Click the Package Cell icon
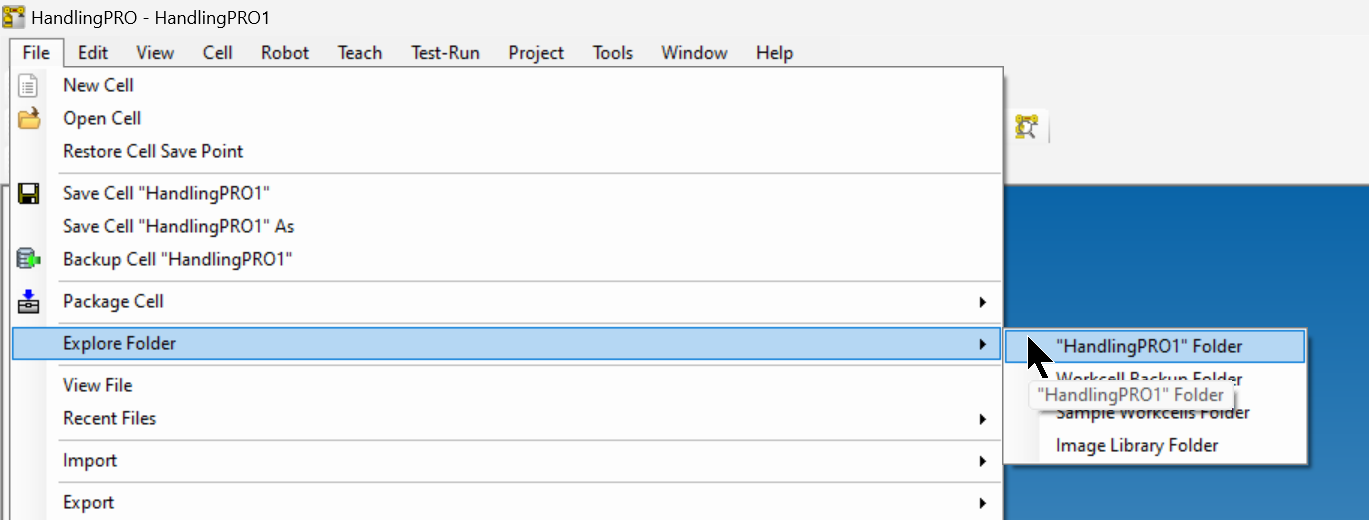 [x=29, y=302]
